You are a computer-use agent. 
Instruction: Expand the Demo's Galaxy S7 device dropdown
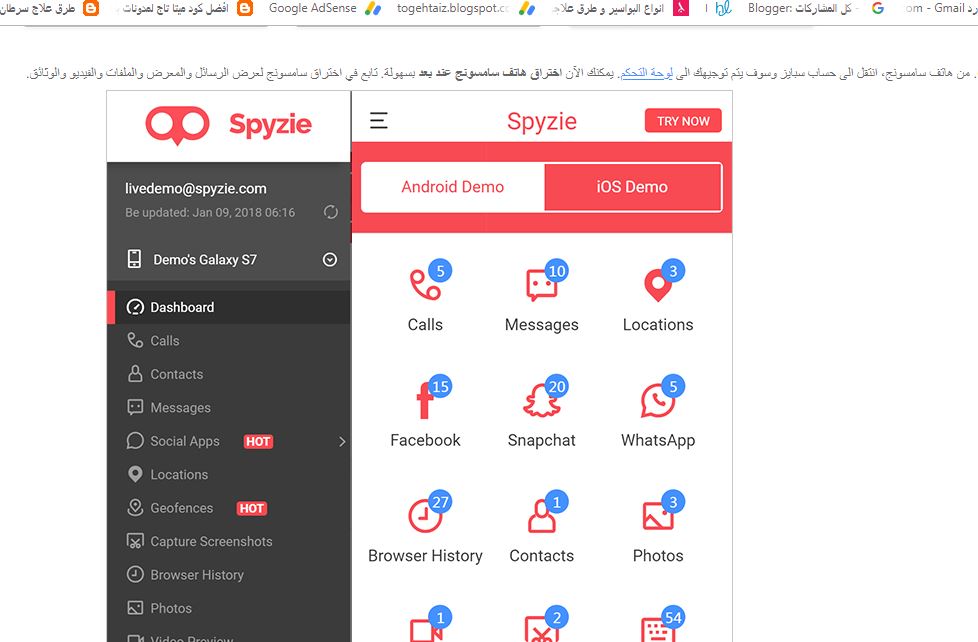(330, 260)
